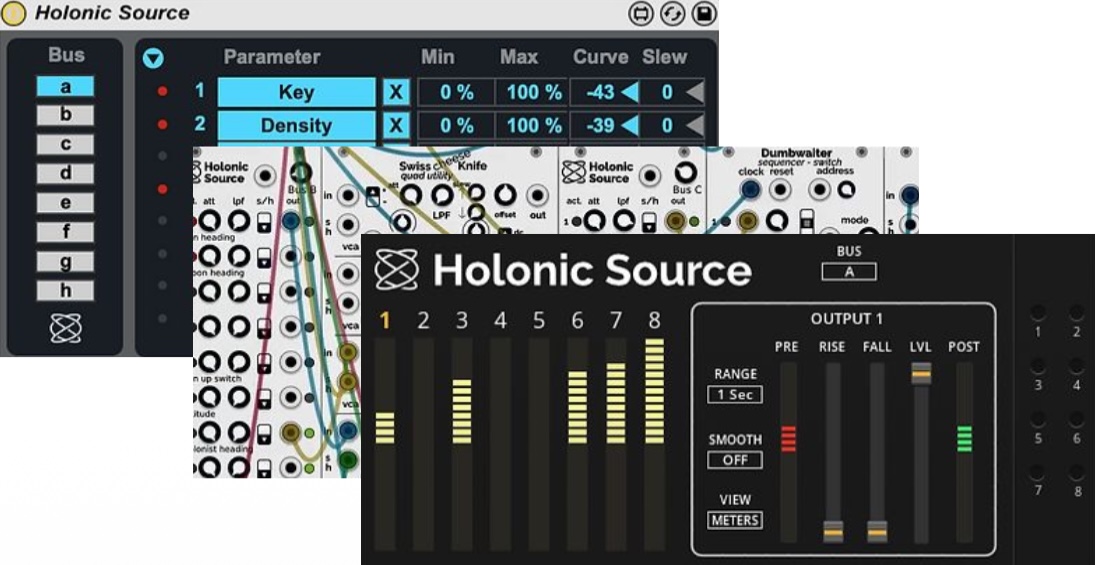Open the device in Max editor icon
1096x565 pixels.
pyautogui.click(x=641, y=14)
